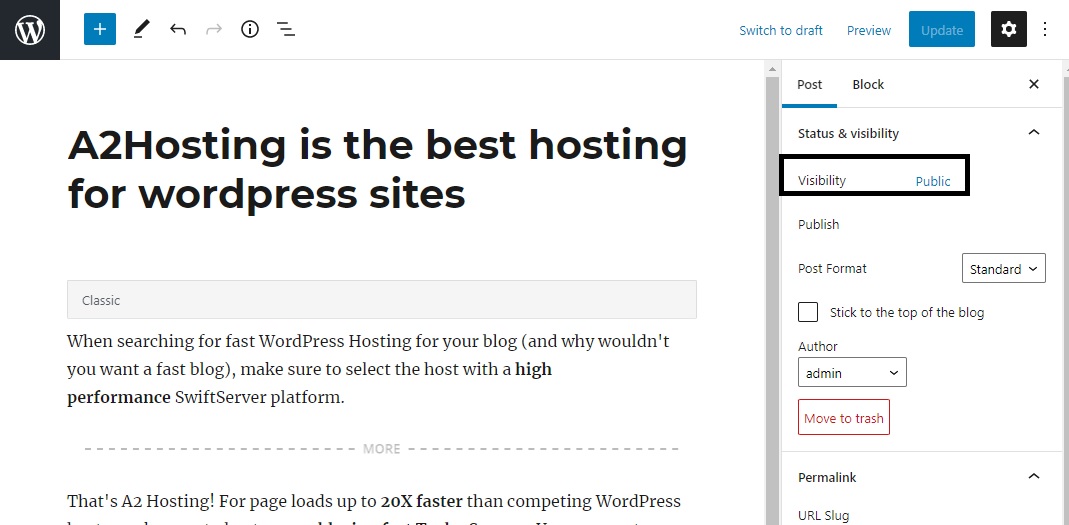Open the list view outline icon
The height and width of the screenshot is (525, 1069).
286,29
